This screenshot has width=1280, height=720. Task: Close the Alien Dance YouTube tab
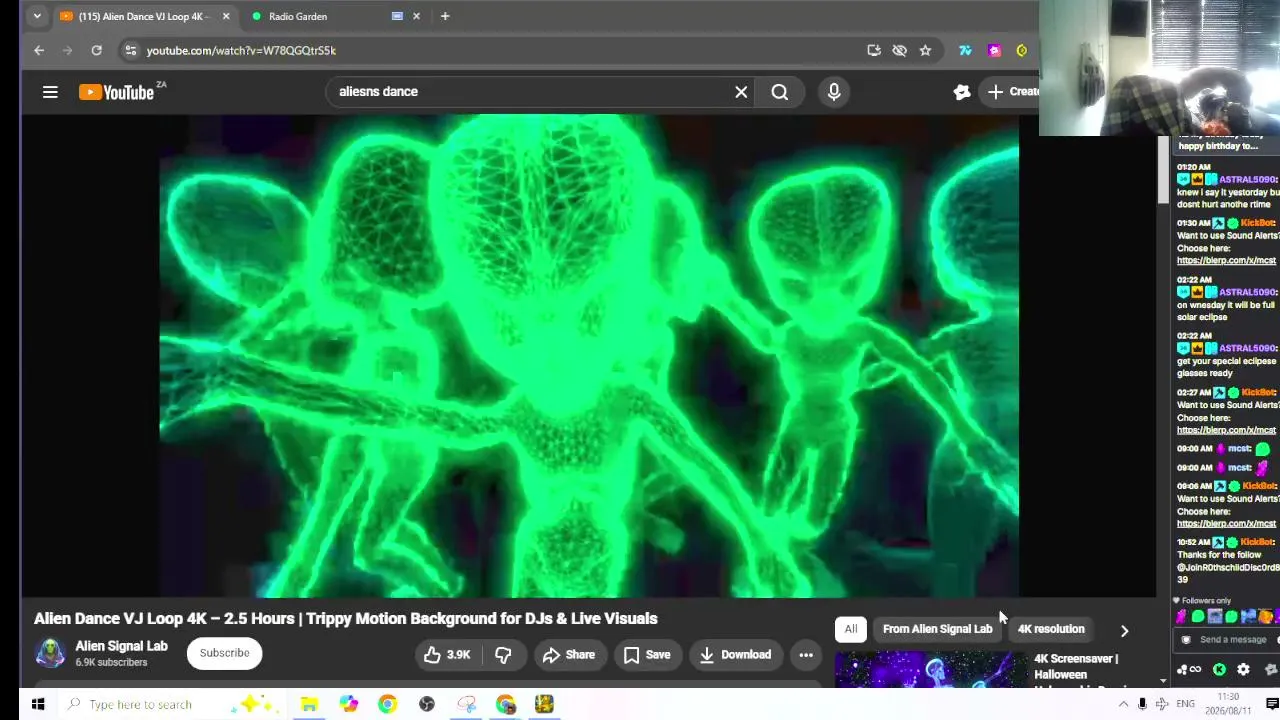point(226,16)
